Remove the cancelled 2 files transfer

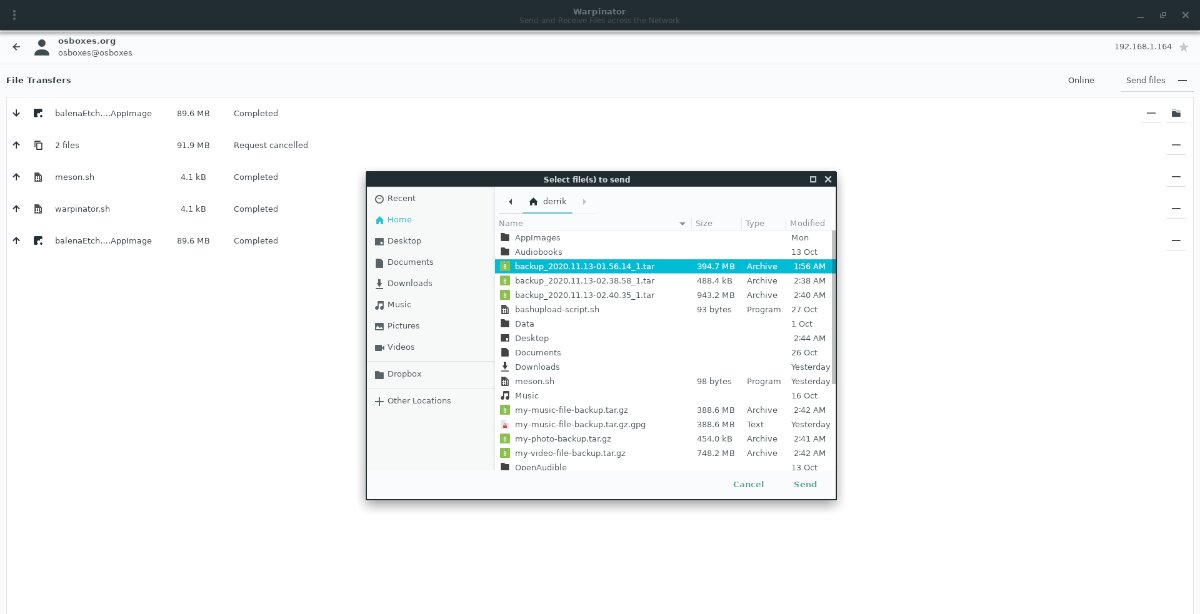coord(1176,146)
